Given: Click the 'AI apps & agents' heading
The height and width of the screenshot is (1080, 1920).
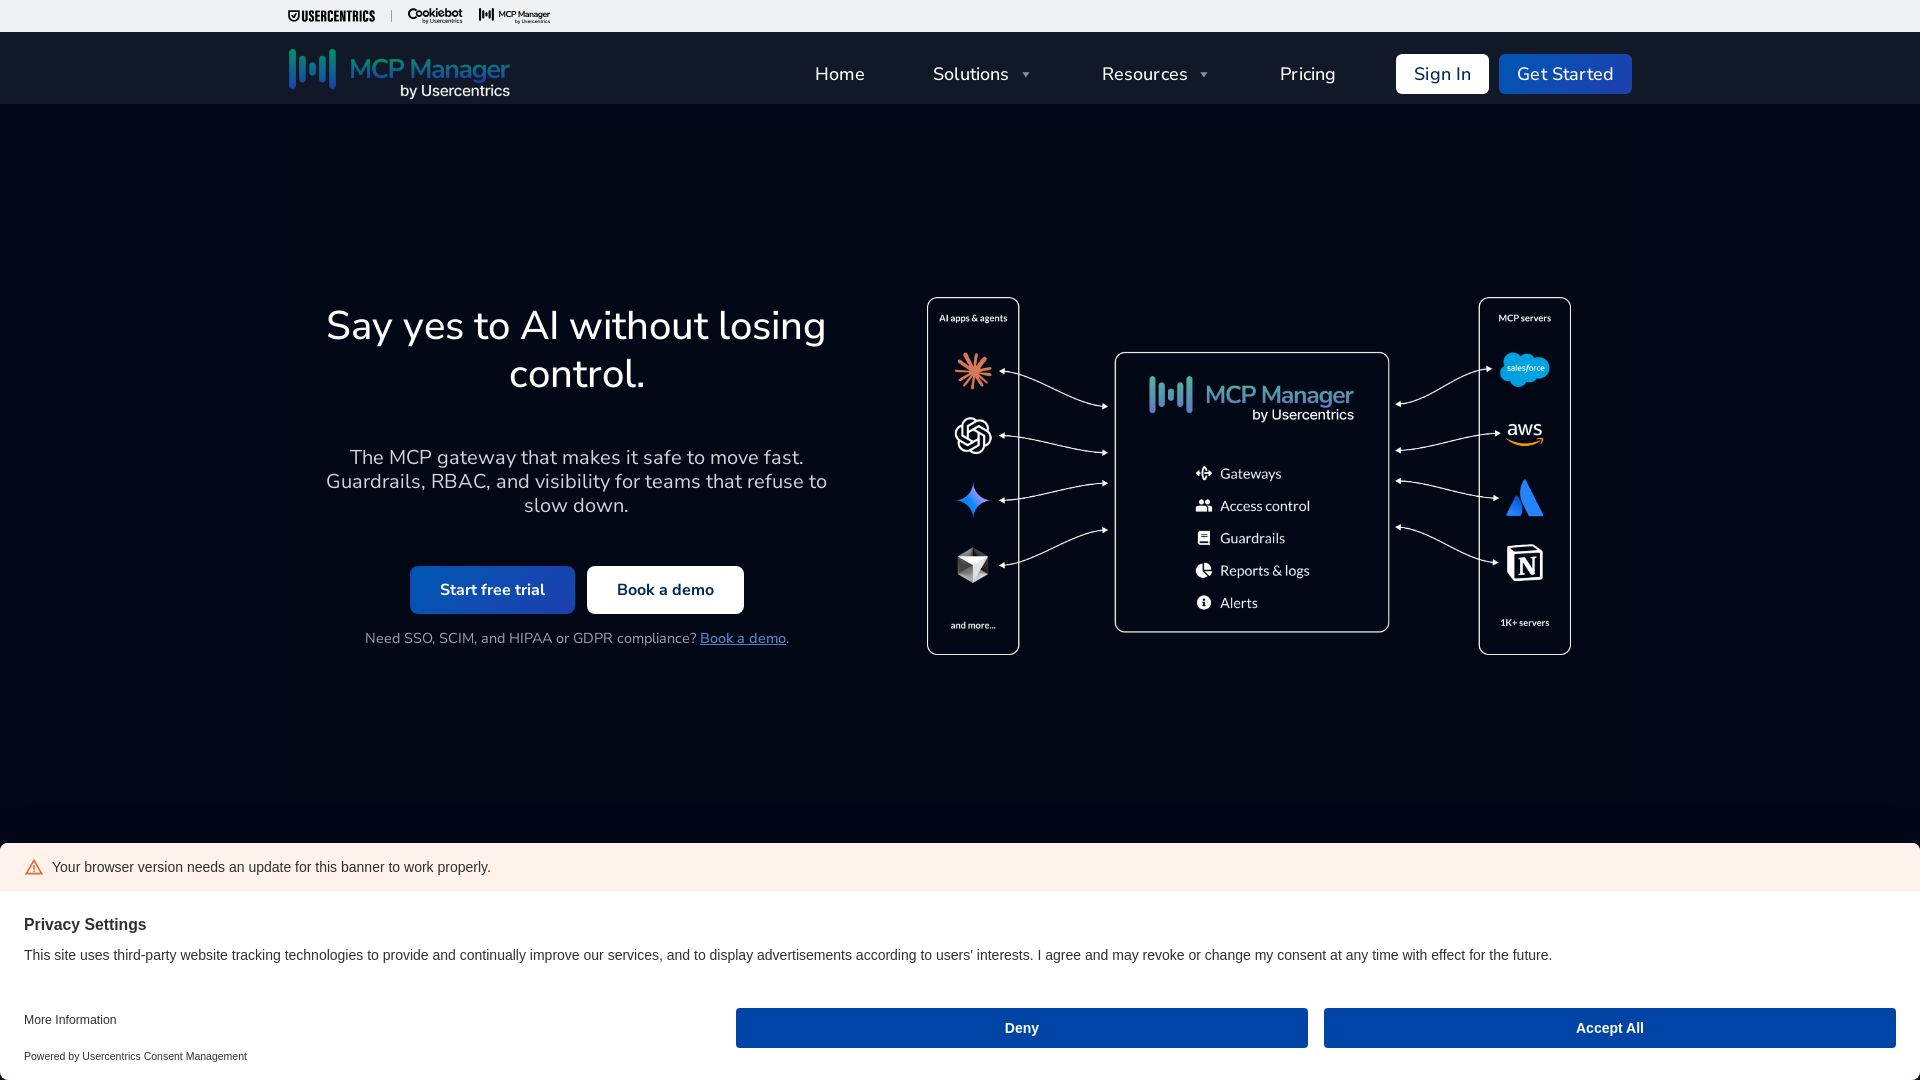Looking at the screenshot, I should tap(973, 318).
